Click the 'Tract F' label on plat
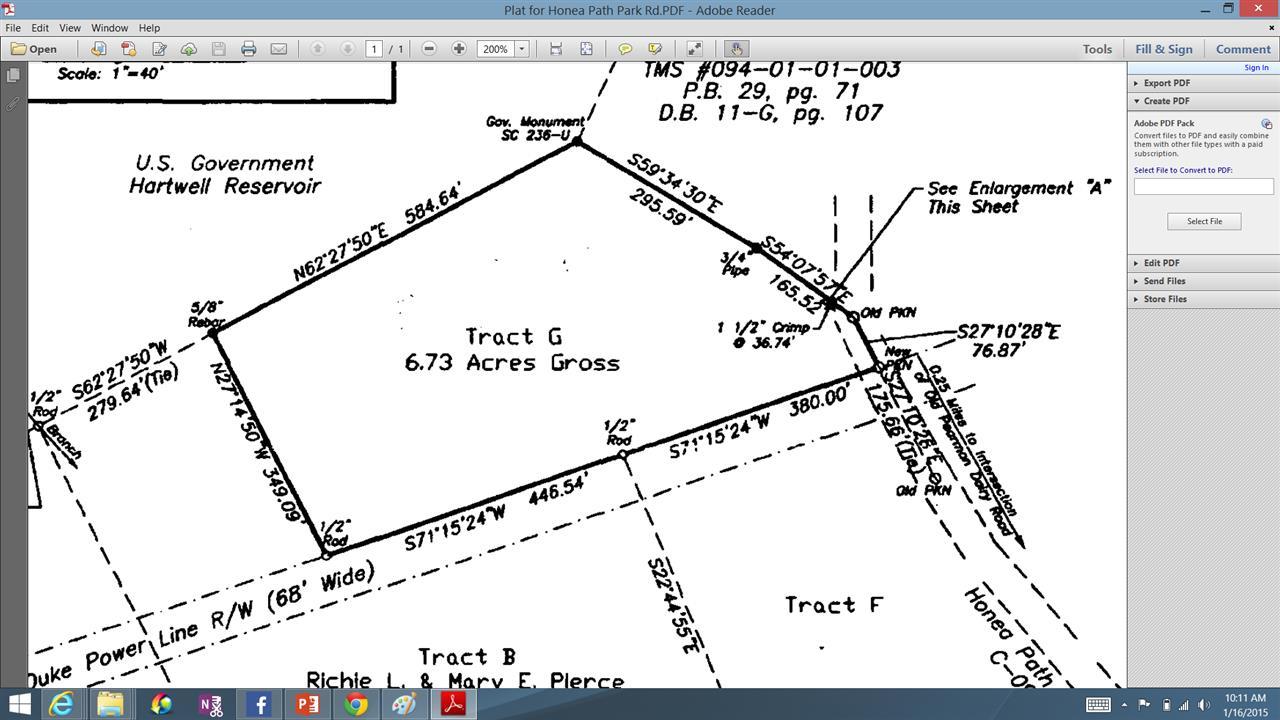Image resolution: width=1280 pixels, height=720 pixels. click(834, 605)
